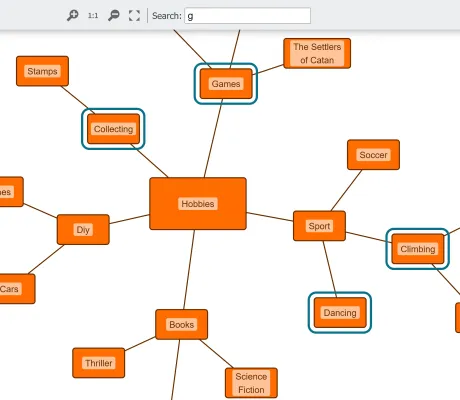Click the zoom out magnifier icon
This screenshot has width=460, height=400.
[x=114, y=15]
